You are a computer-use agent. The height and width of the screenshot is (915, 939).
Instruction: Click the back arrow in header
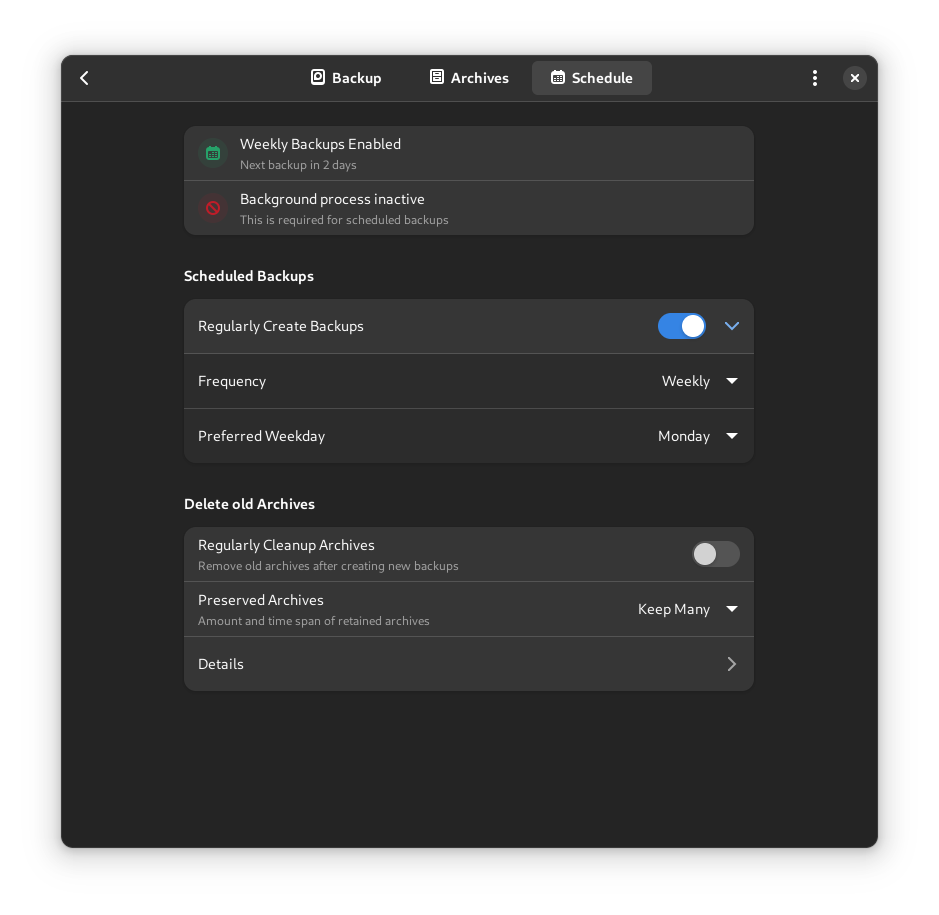pos(85,78)
